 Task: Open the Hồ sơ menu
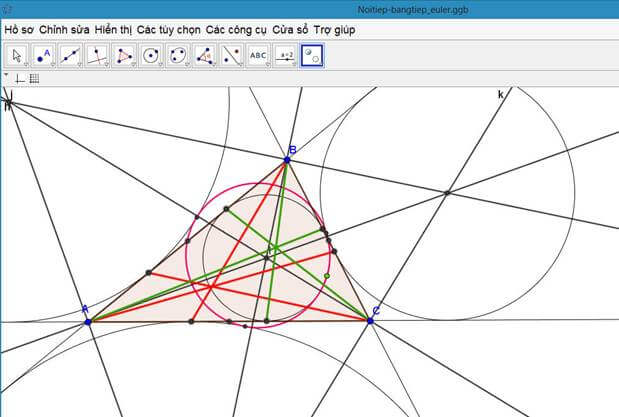click(x=19, y=30)
